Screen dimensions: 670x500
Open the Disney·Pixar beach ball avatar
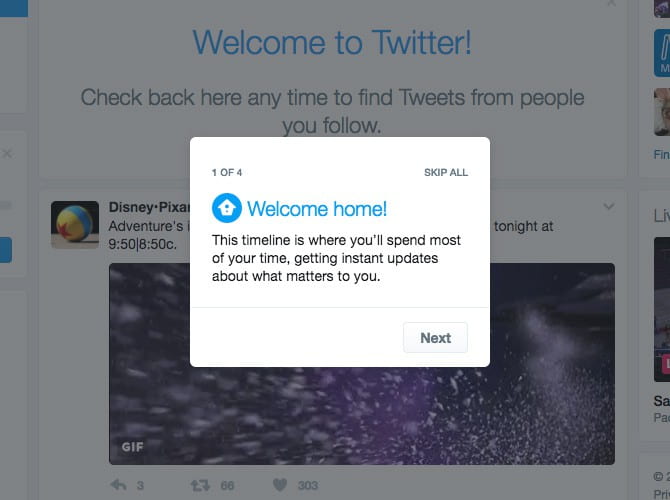coord(75,225)
